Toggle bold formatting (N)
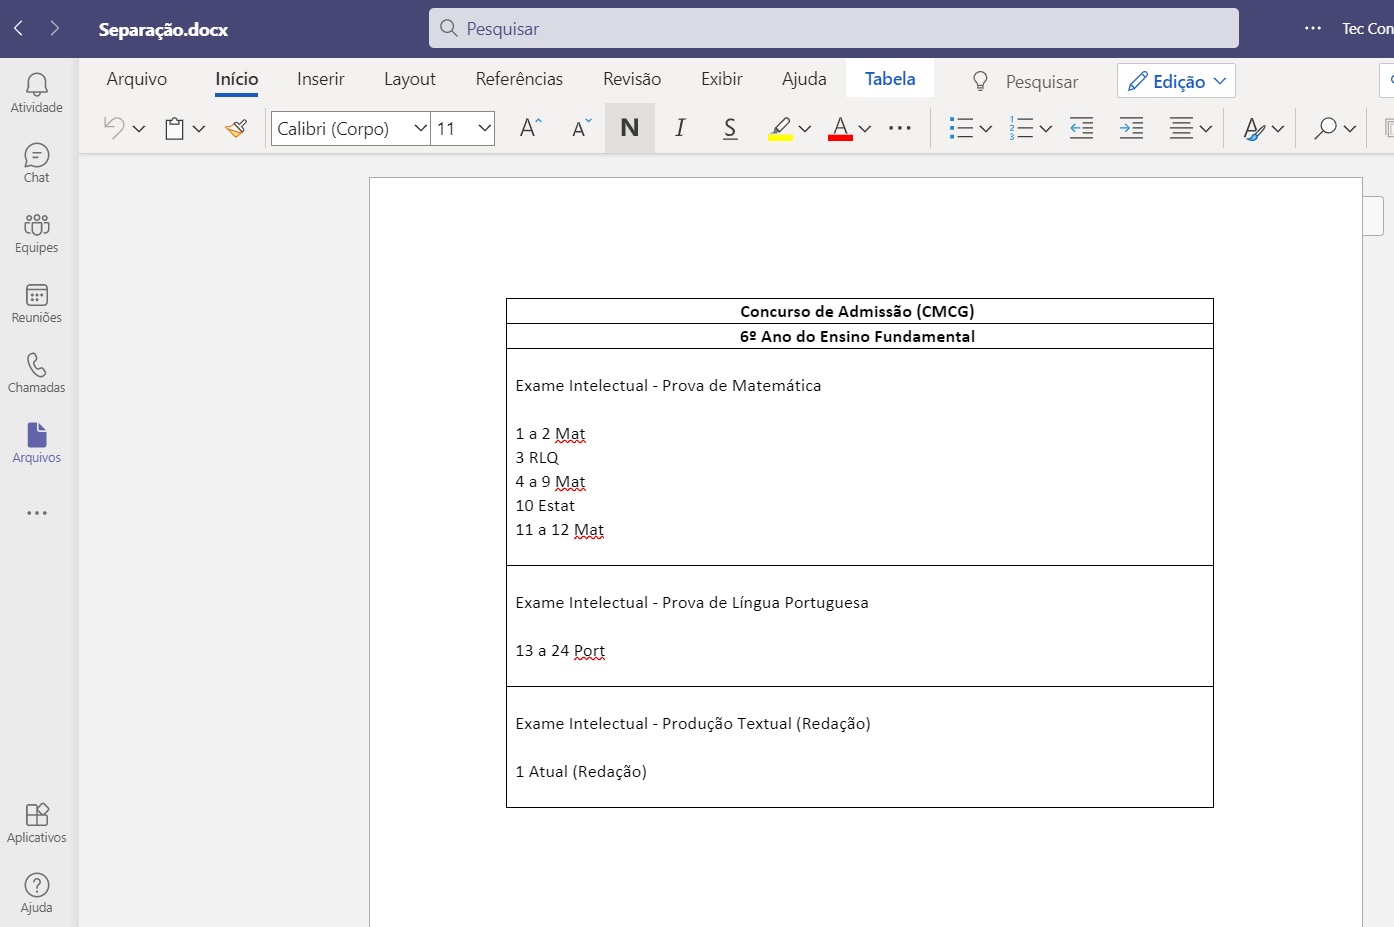The height and width of the screenshot is (927, 1394). pos(630,128)
